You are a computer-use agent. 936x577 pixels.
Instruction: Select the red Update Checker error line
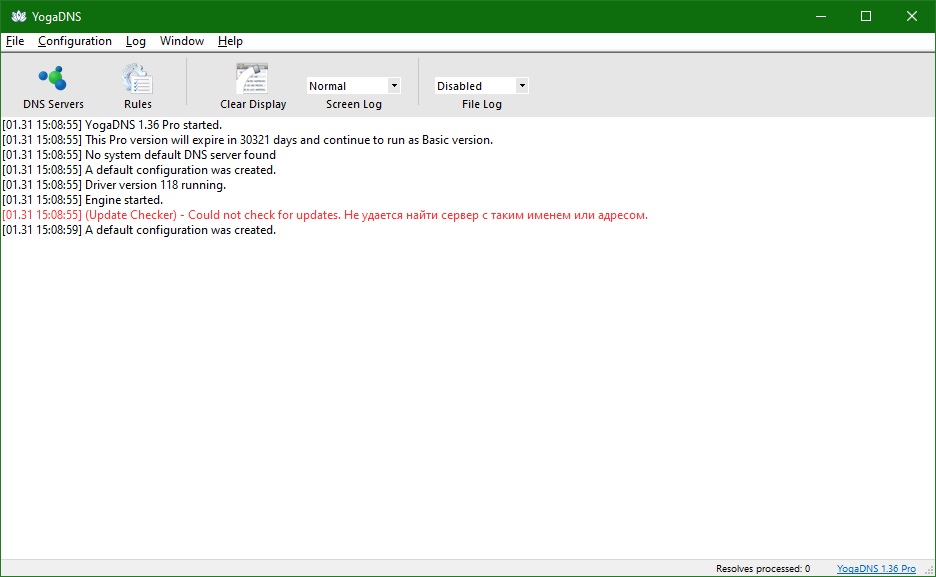coord(325,215)
